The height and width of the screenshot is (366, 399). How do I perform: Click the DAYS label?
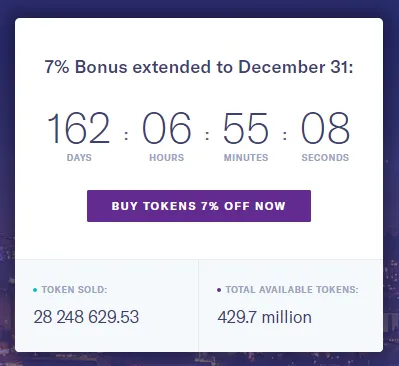[79, 158]
